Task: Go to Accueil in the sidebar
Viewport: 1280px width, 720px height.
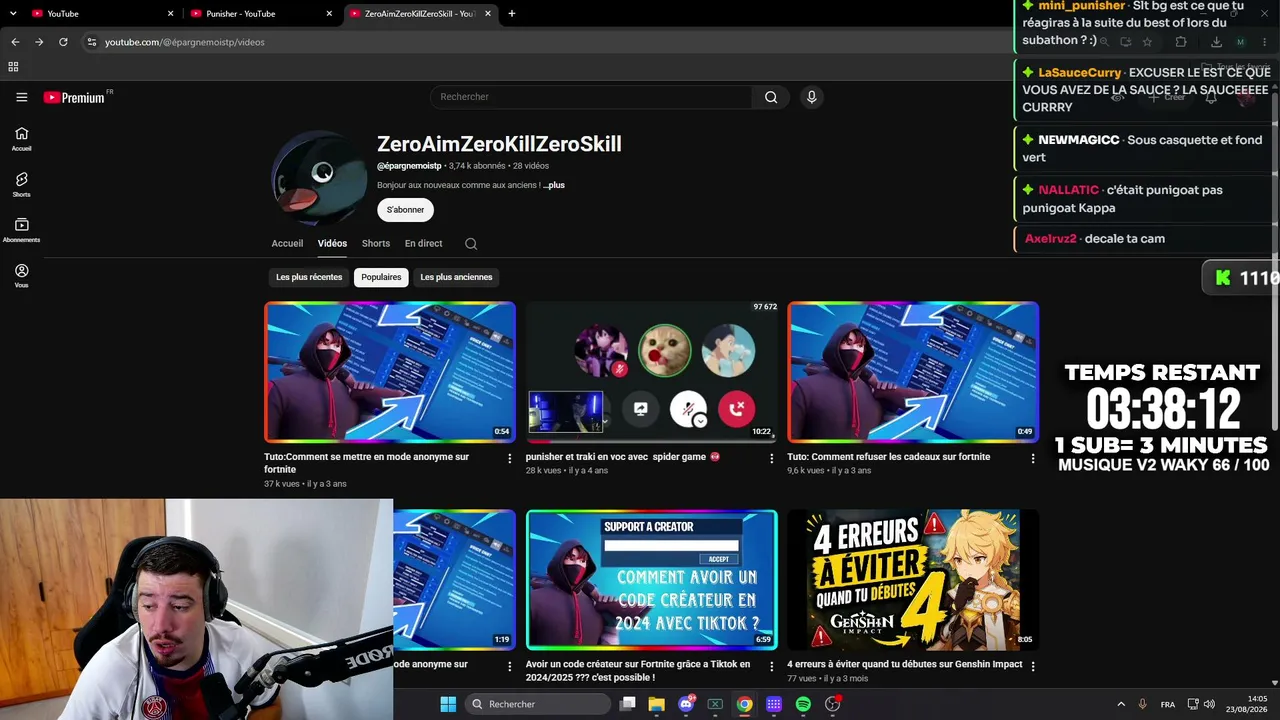Action: 21,138
